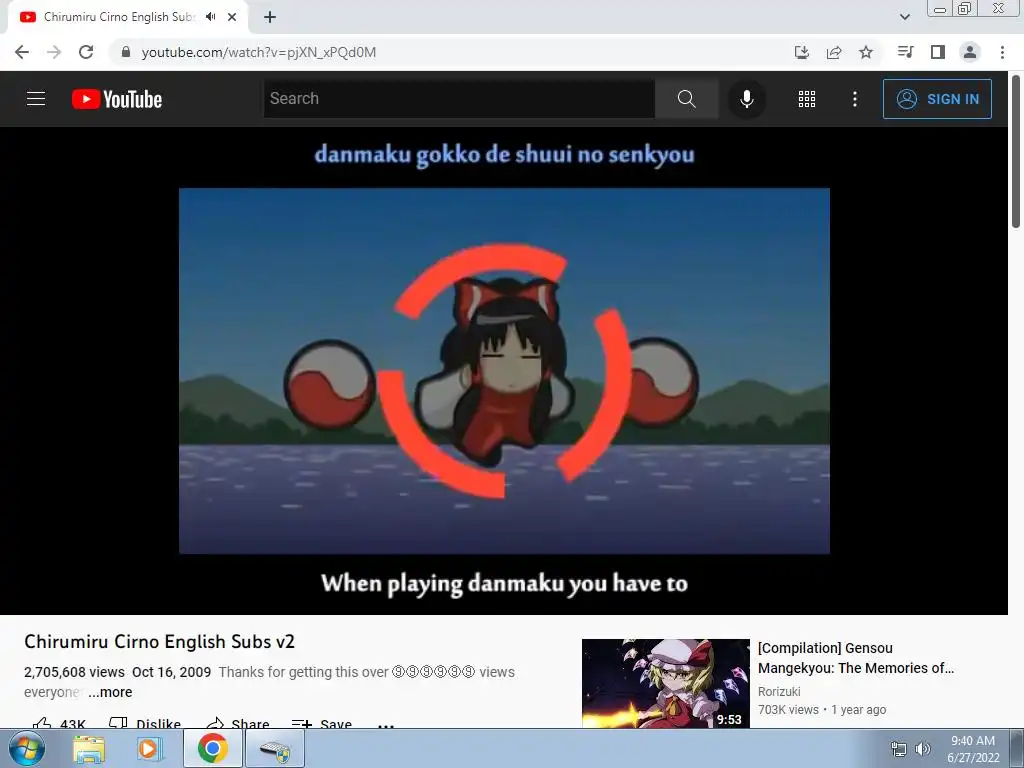Open the Gensou Mangekyou thumbnail
The height and width of the screenshot is (768, 1024).
pos(665,683)
